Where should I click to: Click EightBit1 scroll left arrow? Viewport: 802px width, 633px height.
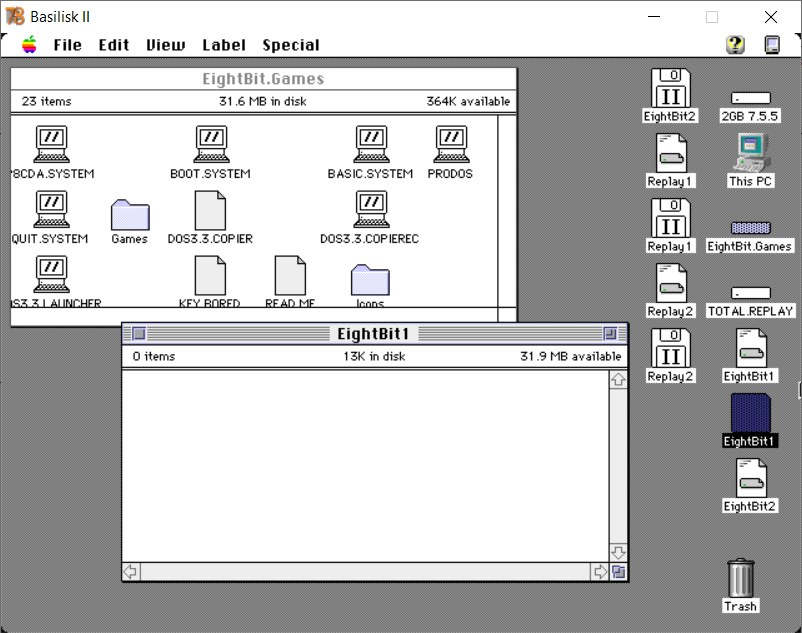click(x=131, y=571)
